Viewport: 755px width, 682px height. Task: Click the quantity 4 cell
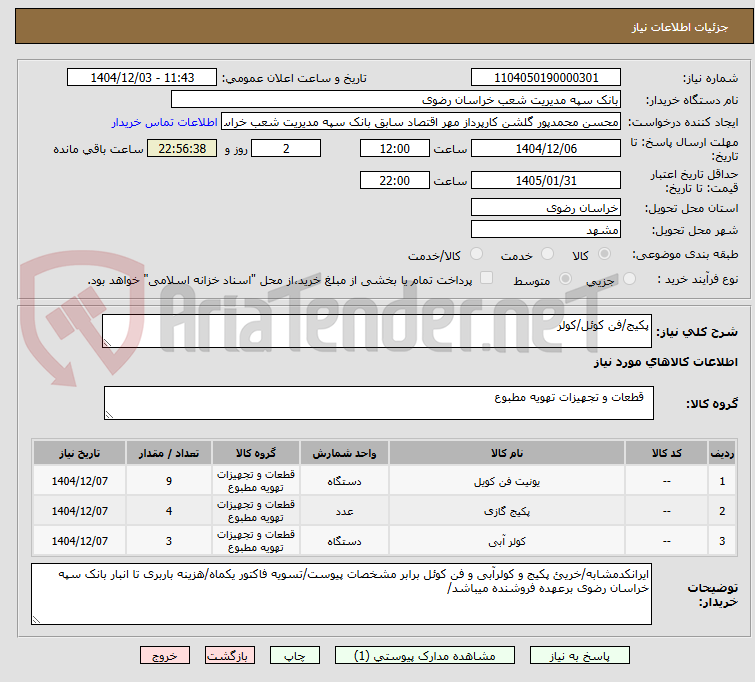pos(169,511)
